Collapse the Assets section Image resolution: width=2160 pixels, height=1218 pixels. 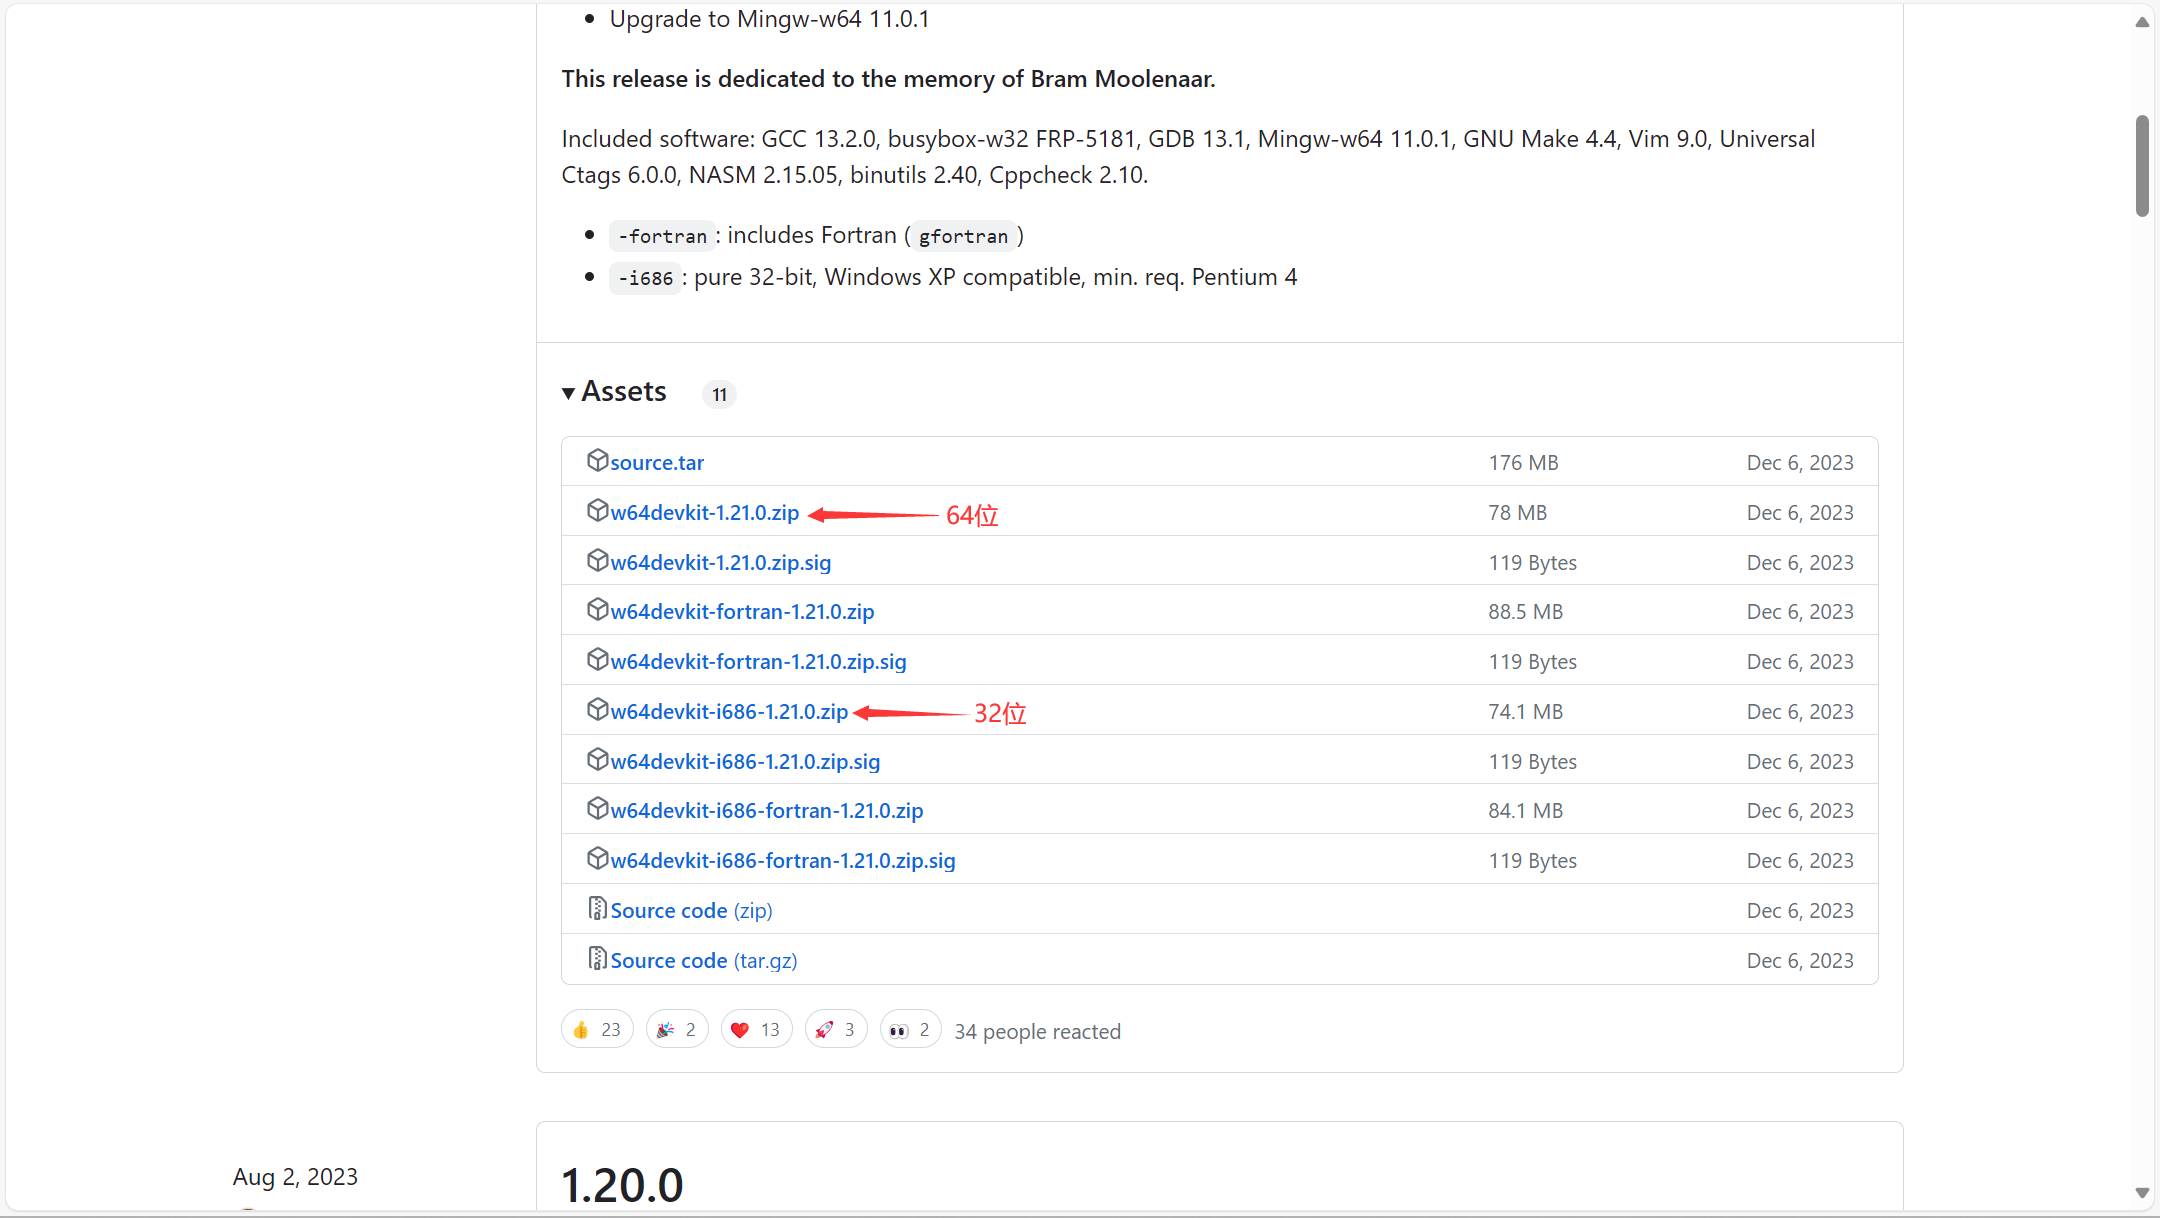tap(614, 391)
